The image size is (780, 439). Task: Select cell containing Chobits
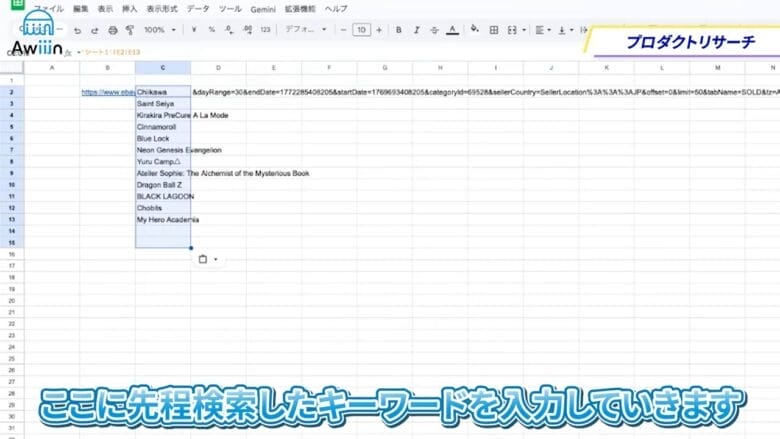(x=163, y=208)
